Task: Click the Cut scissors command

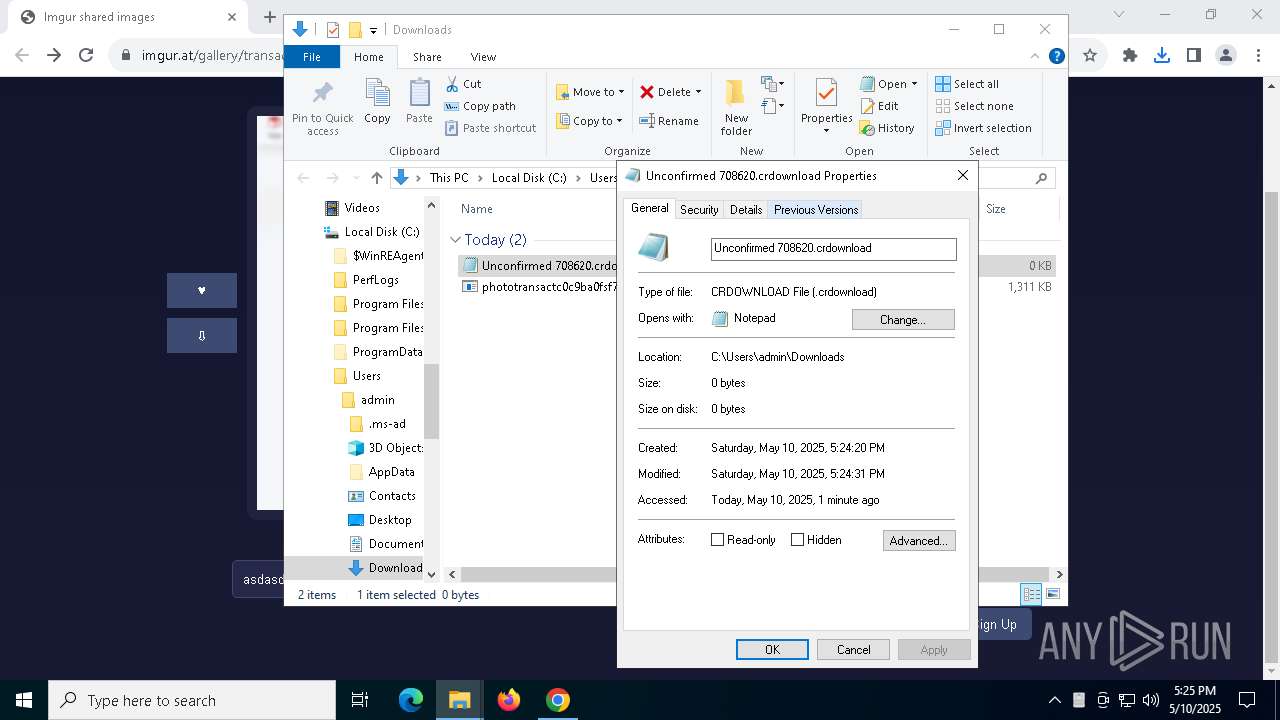Action: tap(463, 84)
